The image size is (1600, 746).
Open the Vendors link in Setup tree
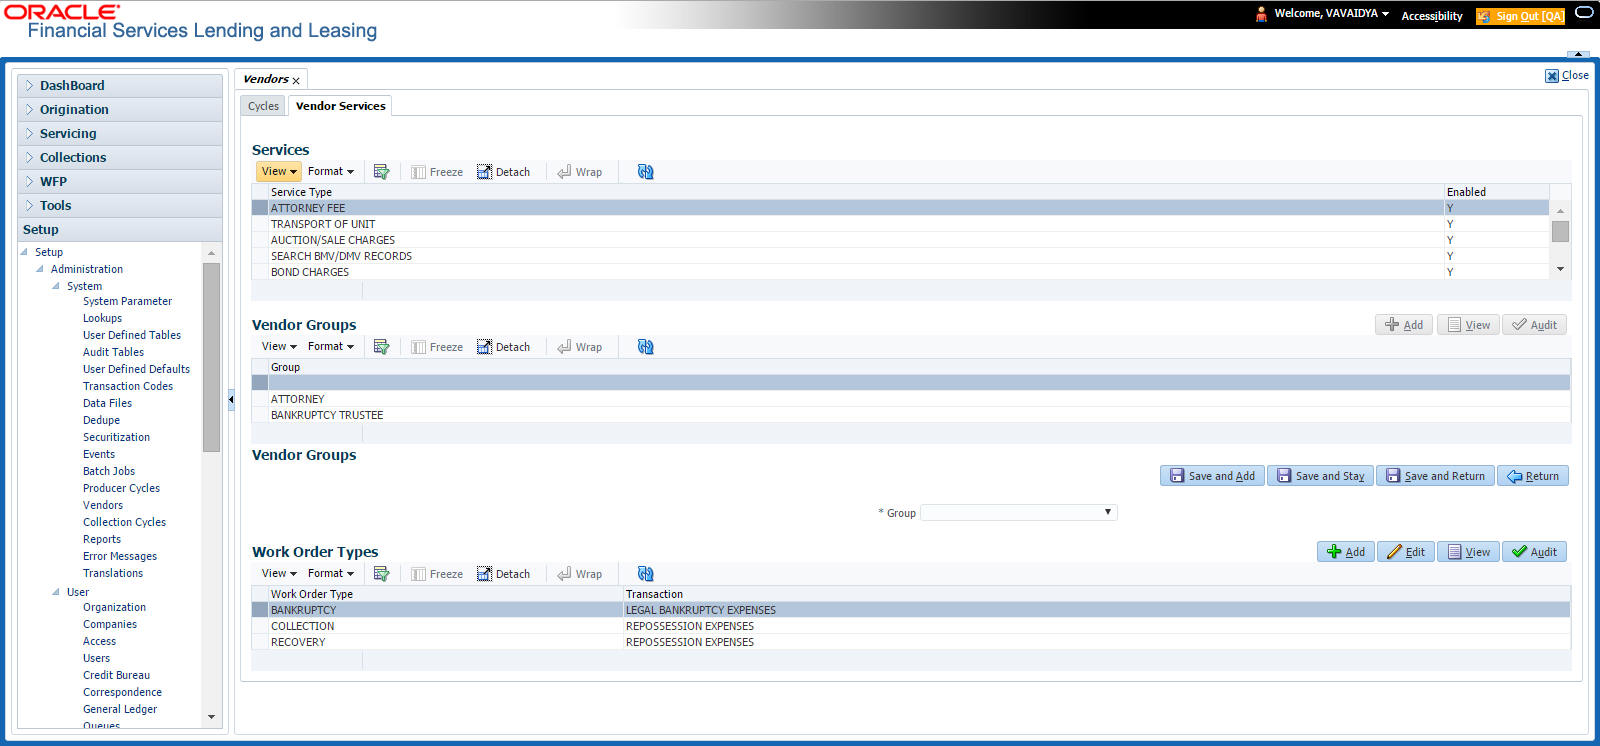point(103,505)
